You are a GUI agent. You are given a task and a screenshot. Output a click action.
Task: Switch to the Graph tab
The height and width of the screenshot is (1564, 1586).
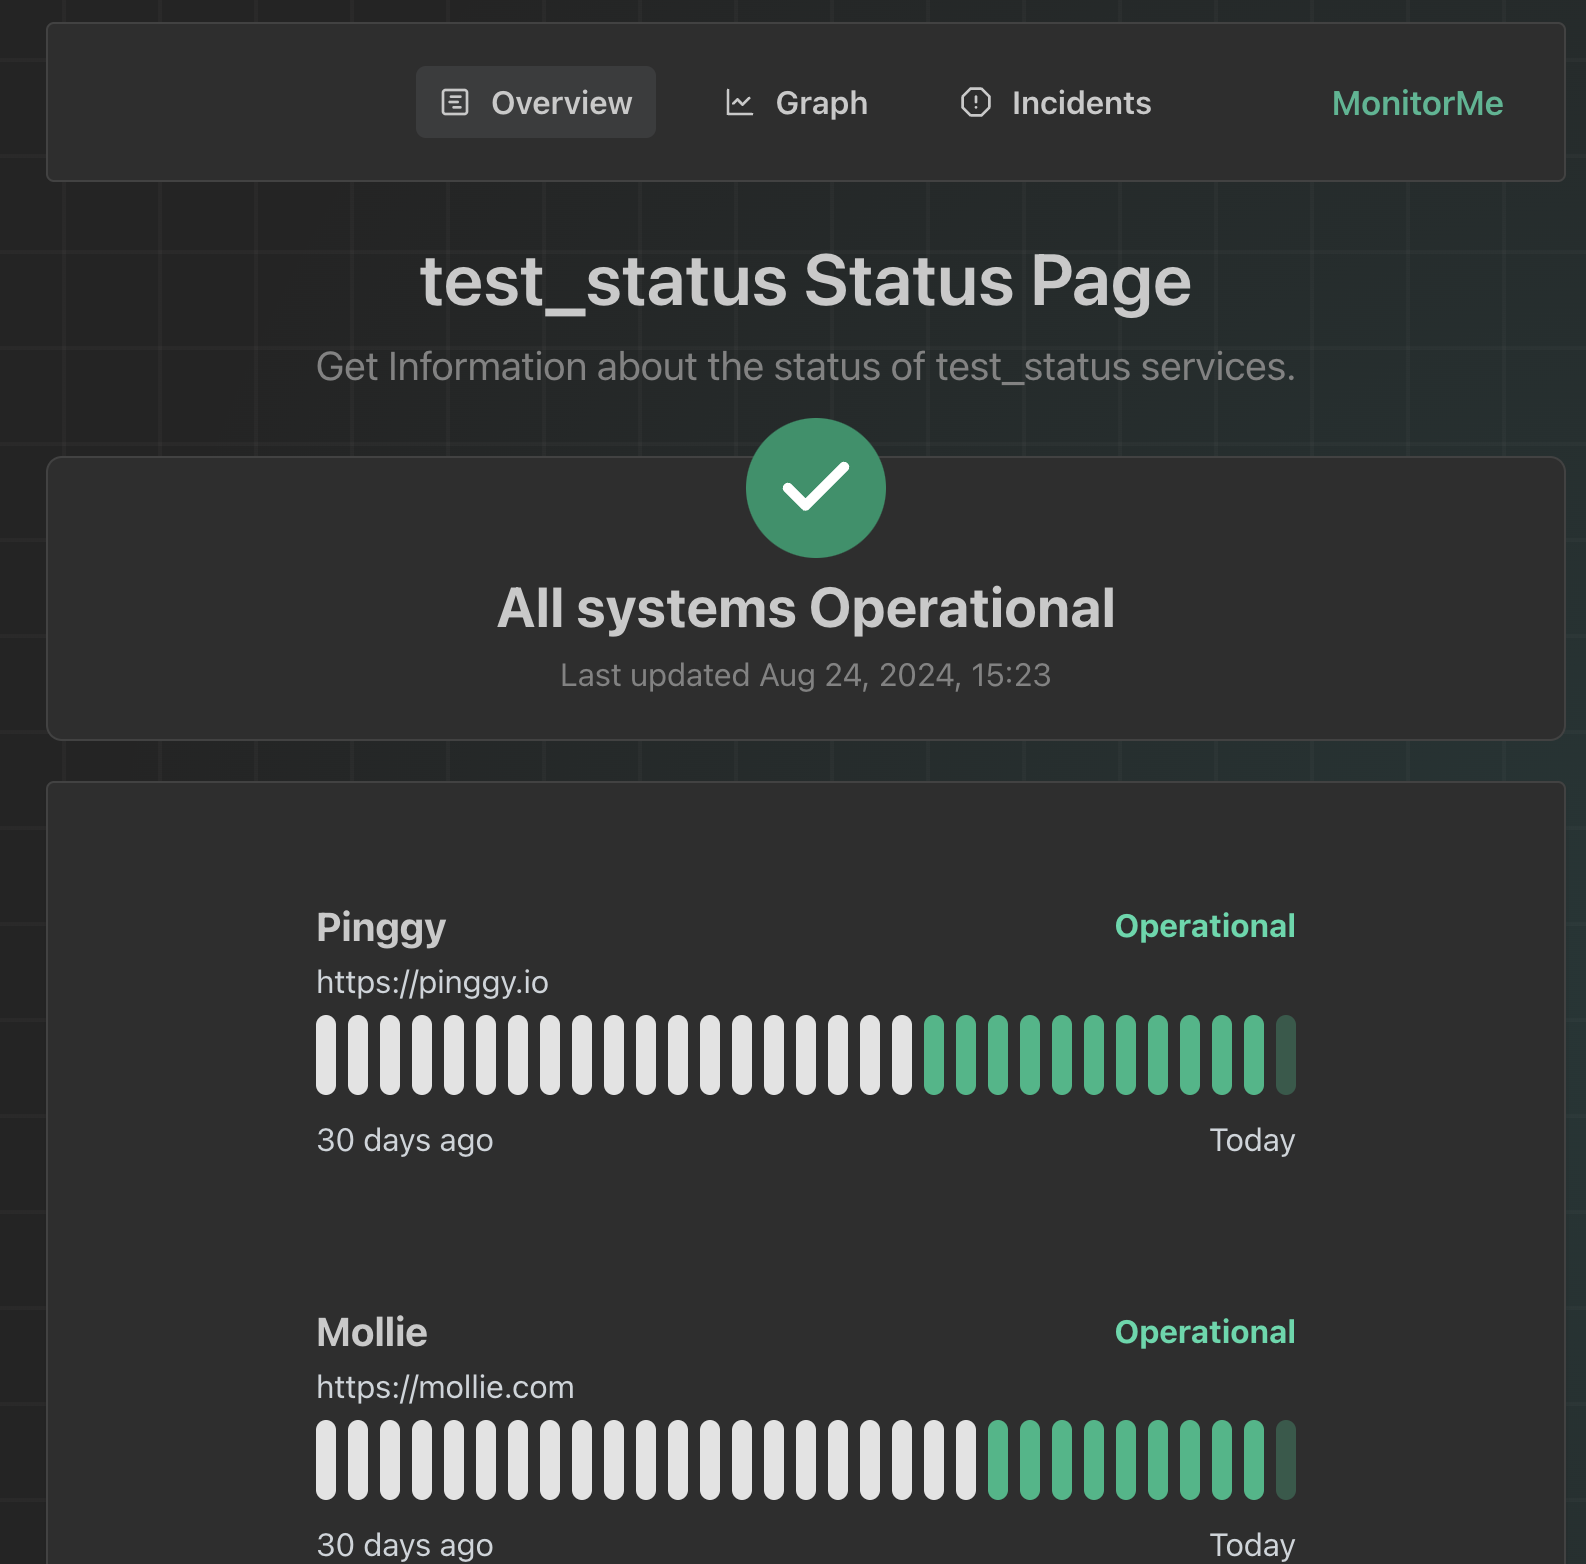pyautogui.click(x=796, y=102)
